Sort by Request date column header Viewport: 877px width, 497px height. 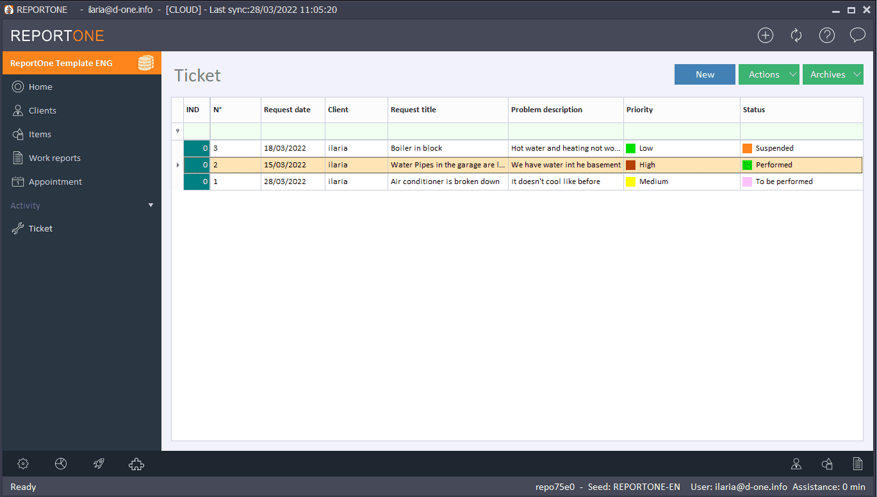click(287, 110)
